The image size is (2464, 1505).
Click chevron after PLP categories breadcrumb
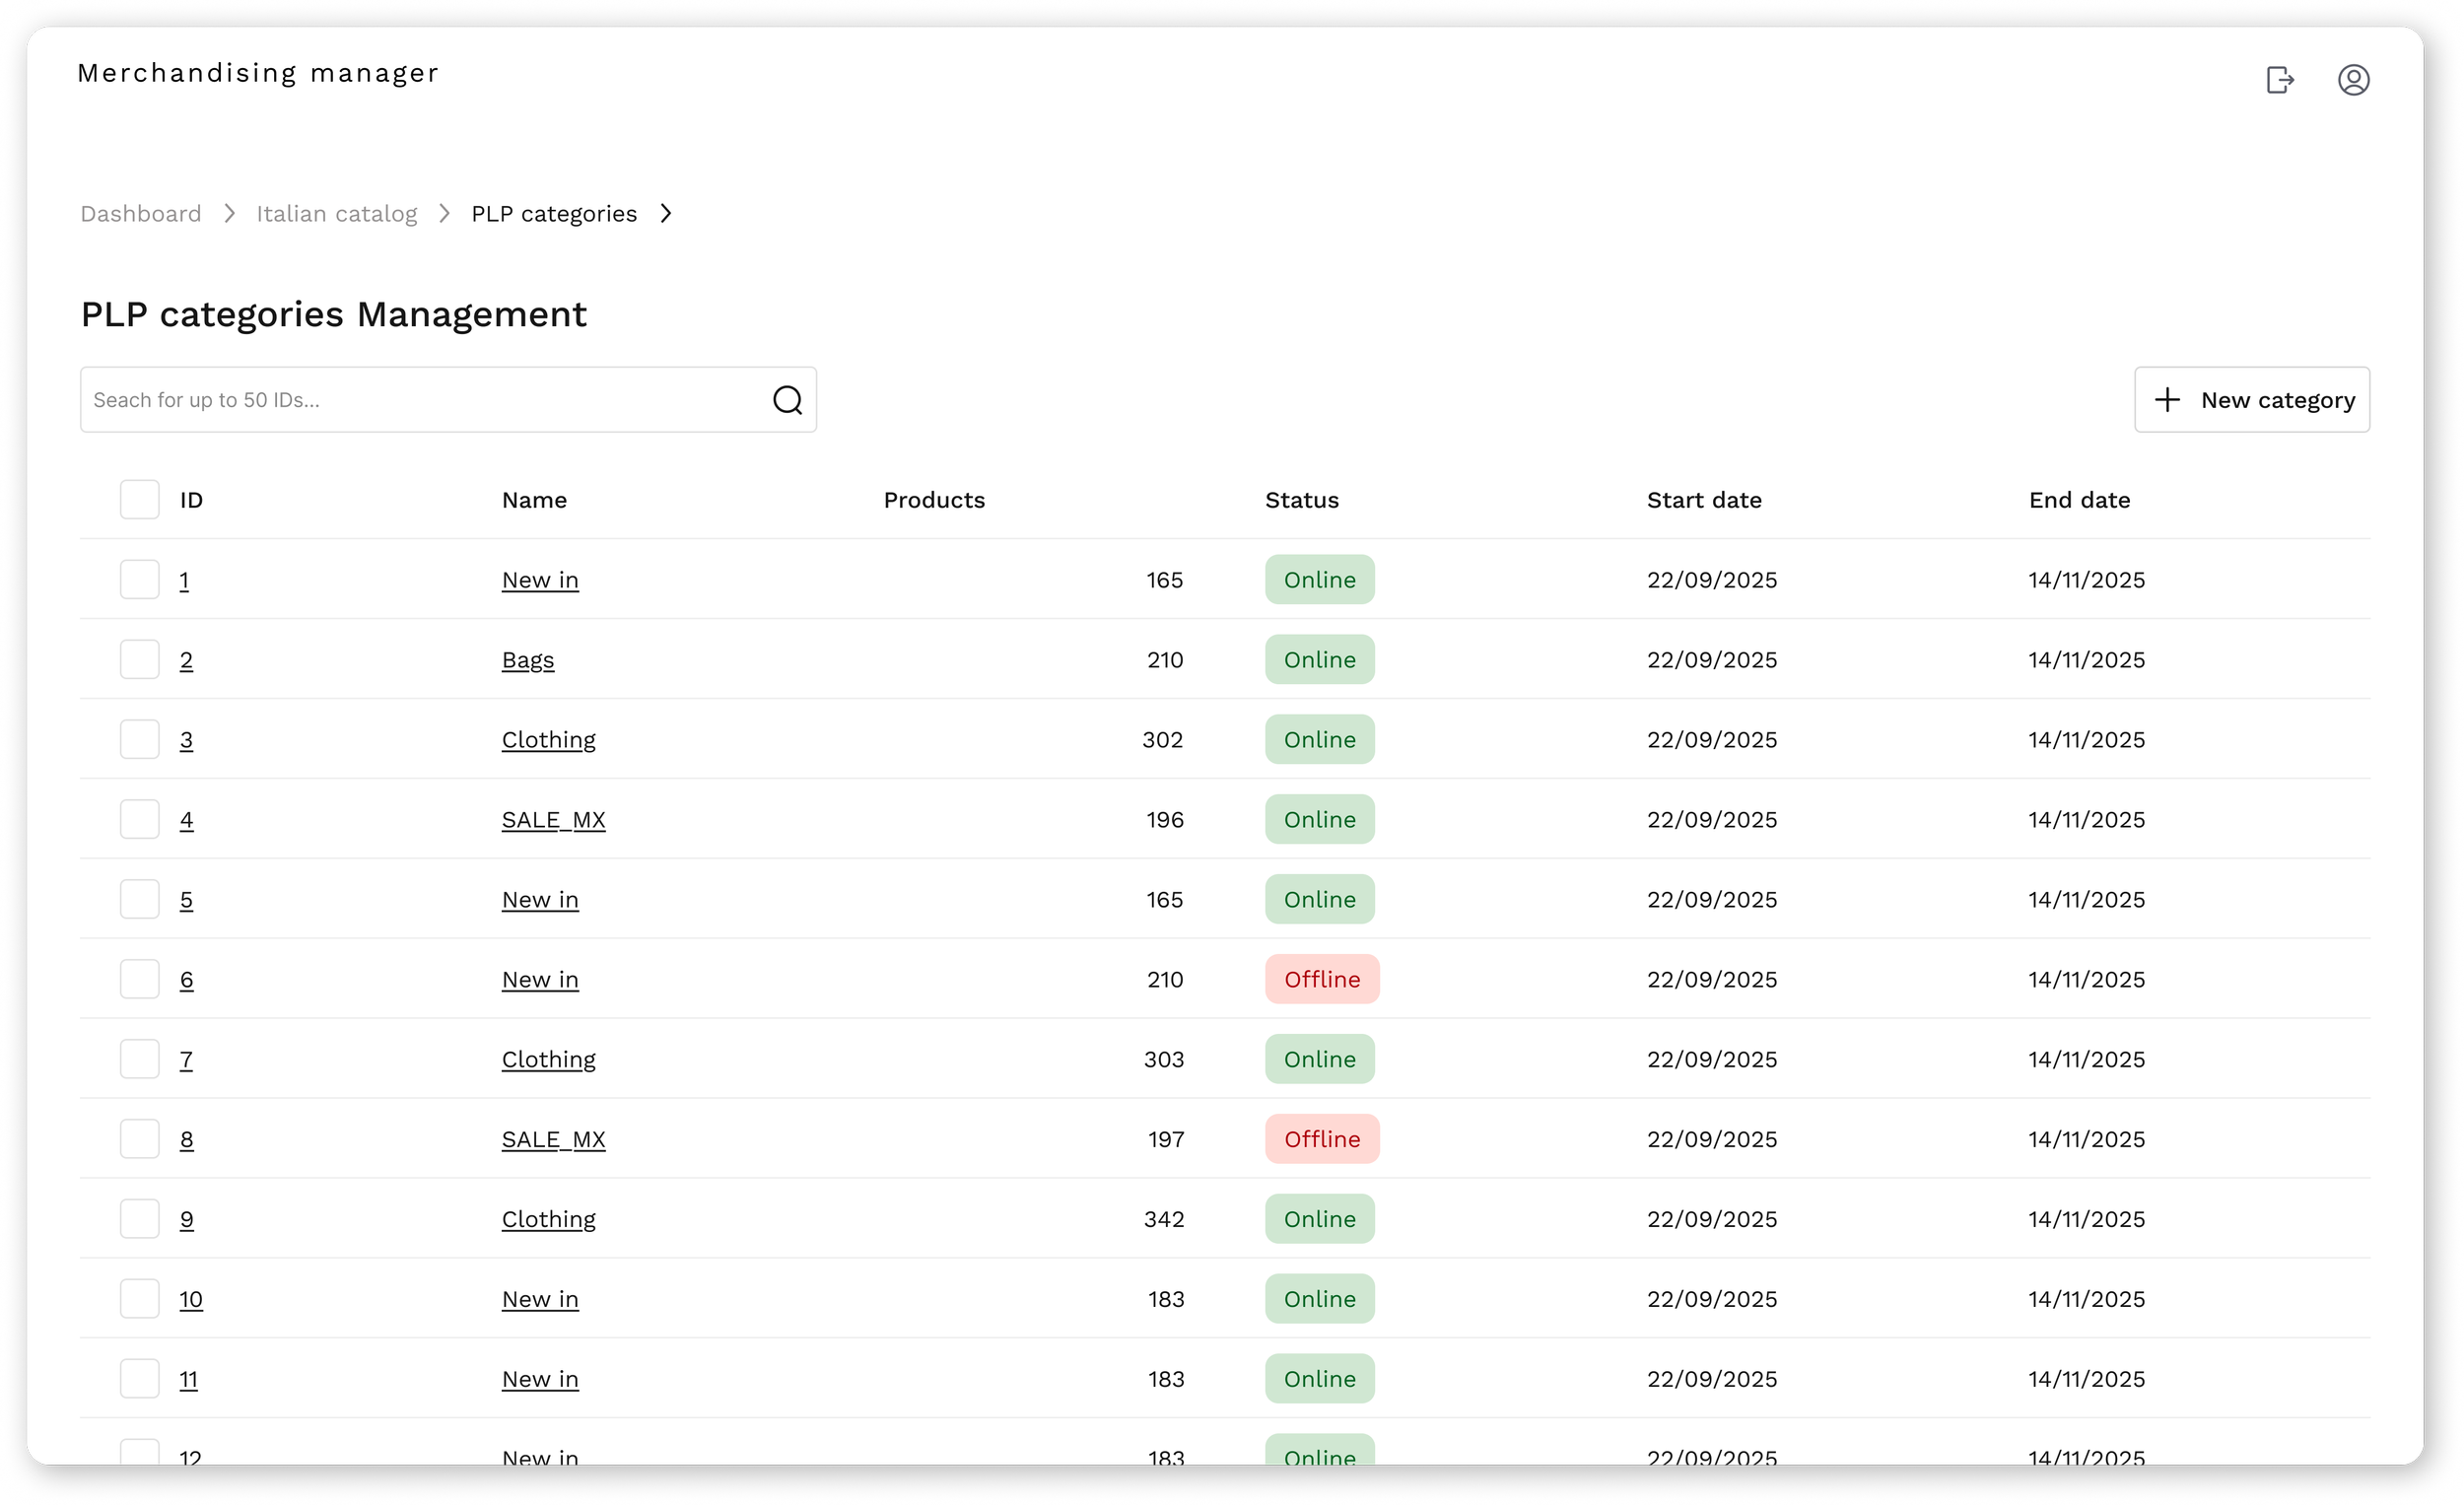click(x=666, y=214)
